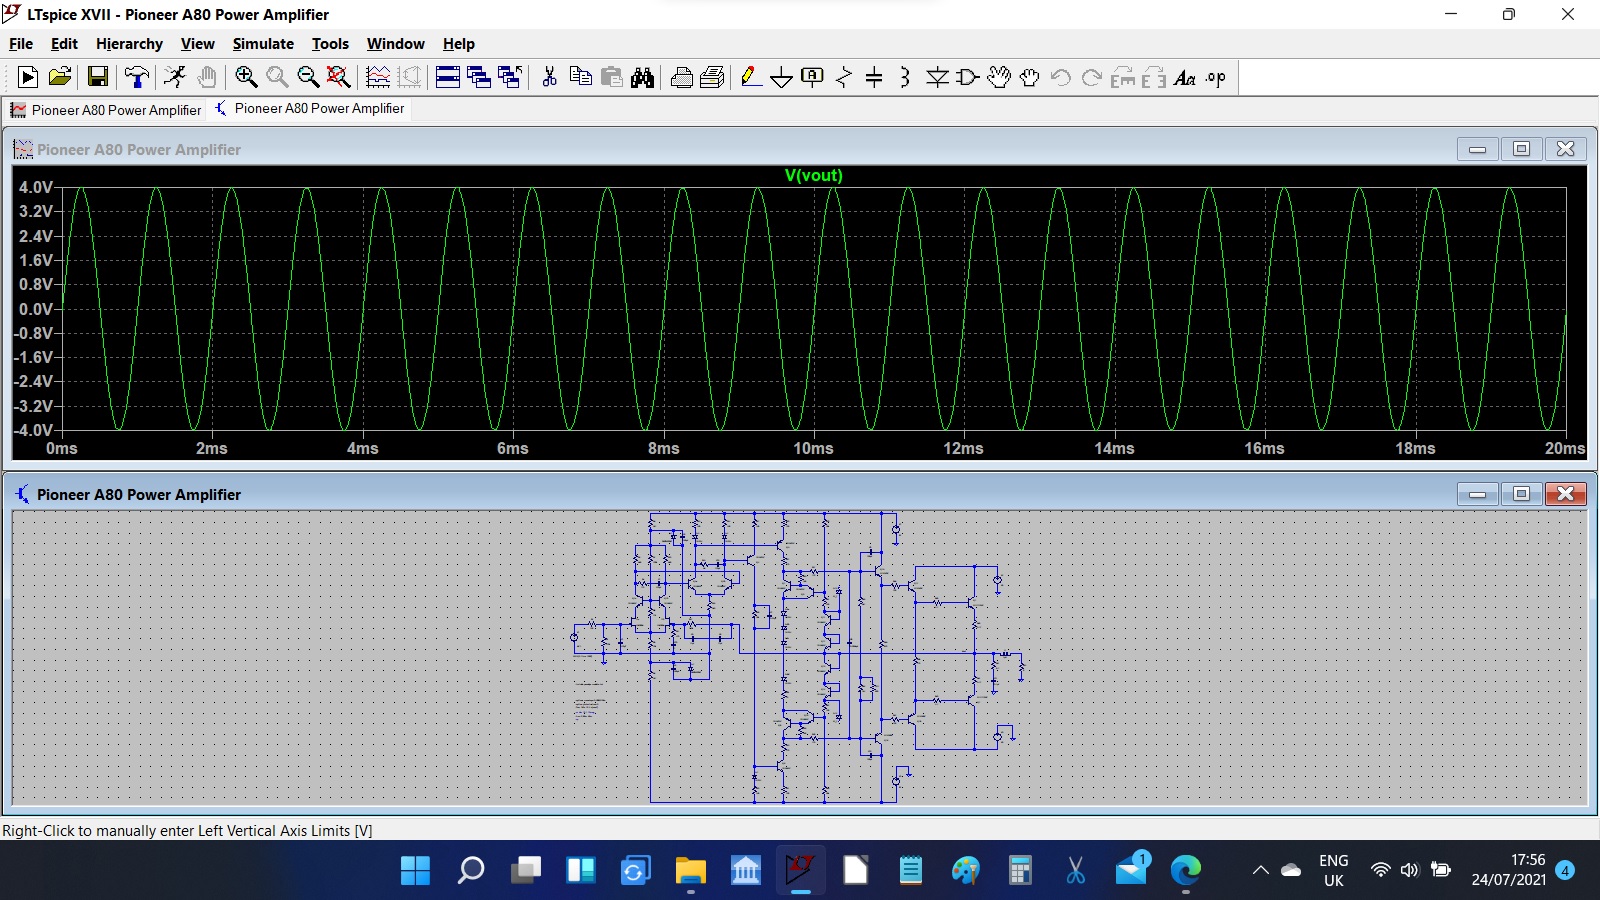Open the Tools menu
The width and height of the screenshot is (1600, 900).
click(x=330, y=44)
